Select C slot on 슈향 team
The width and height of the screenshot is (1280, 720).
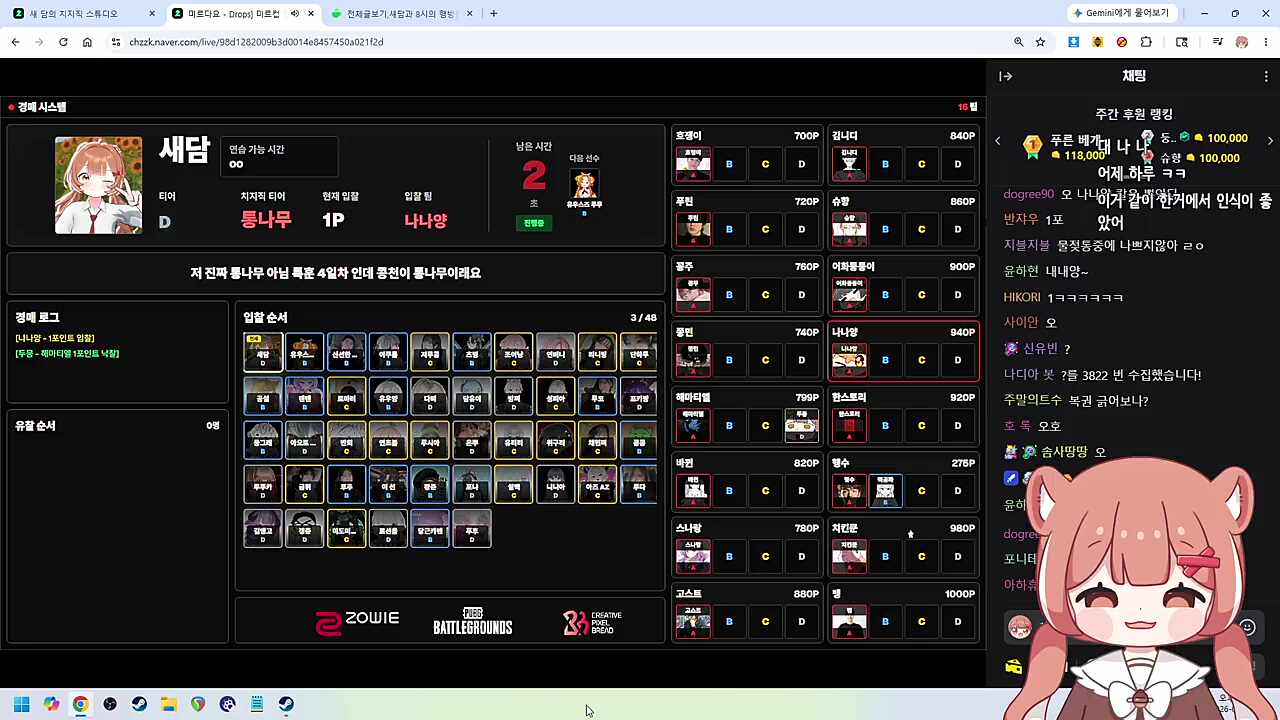[x=921, y=229]
